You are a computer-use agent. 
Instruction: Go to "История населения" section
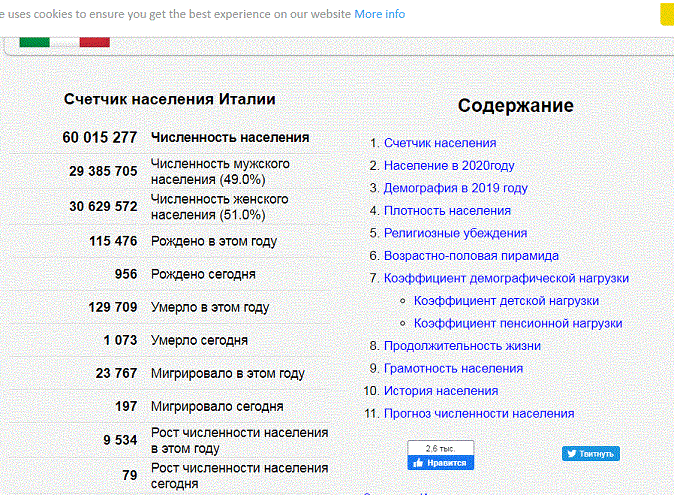[x=441, y=391]
